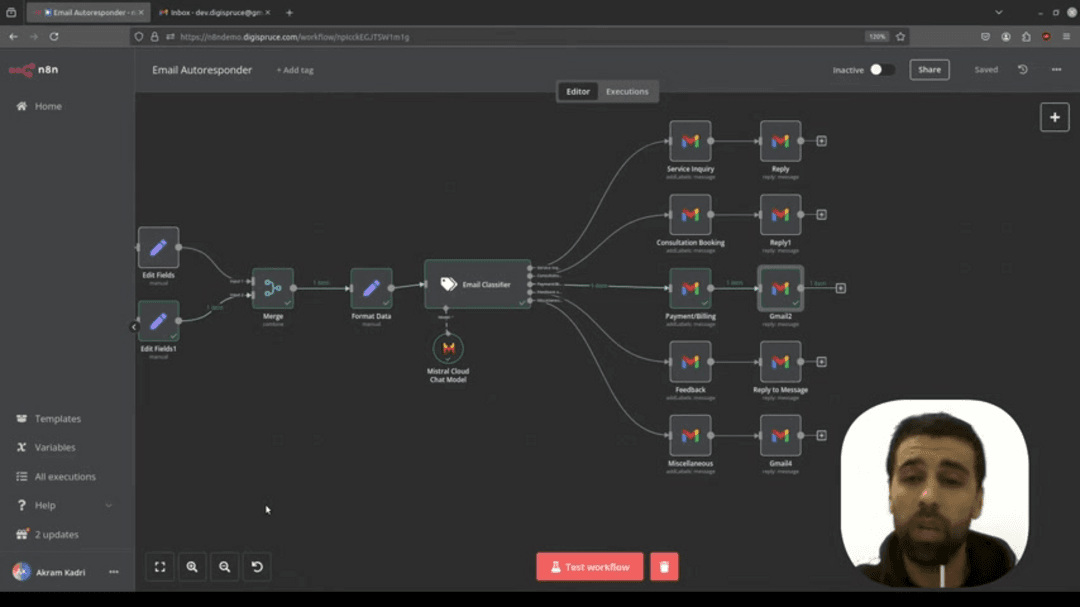Click the browser zoom level indicator showing 120%

[x=875, y=36]
